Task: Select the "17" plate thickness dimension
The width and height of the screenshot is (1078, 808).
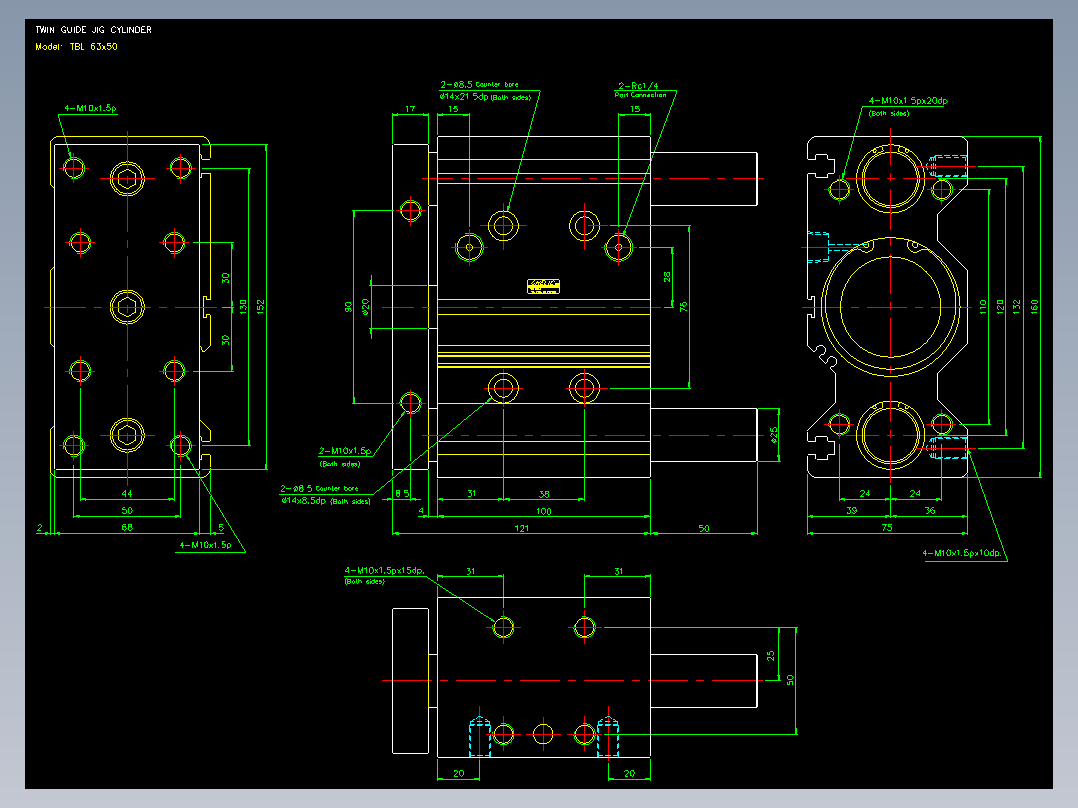Action: click(410, 109)
